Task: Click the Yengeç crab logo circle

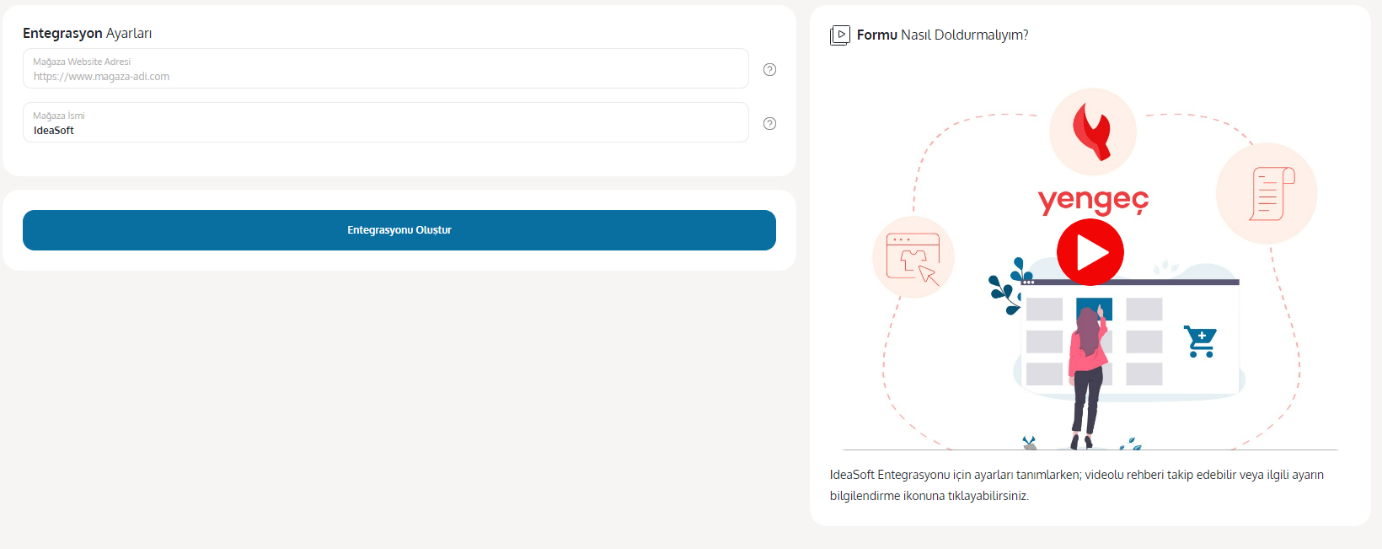Action: [x=1092, y=132]
